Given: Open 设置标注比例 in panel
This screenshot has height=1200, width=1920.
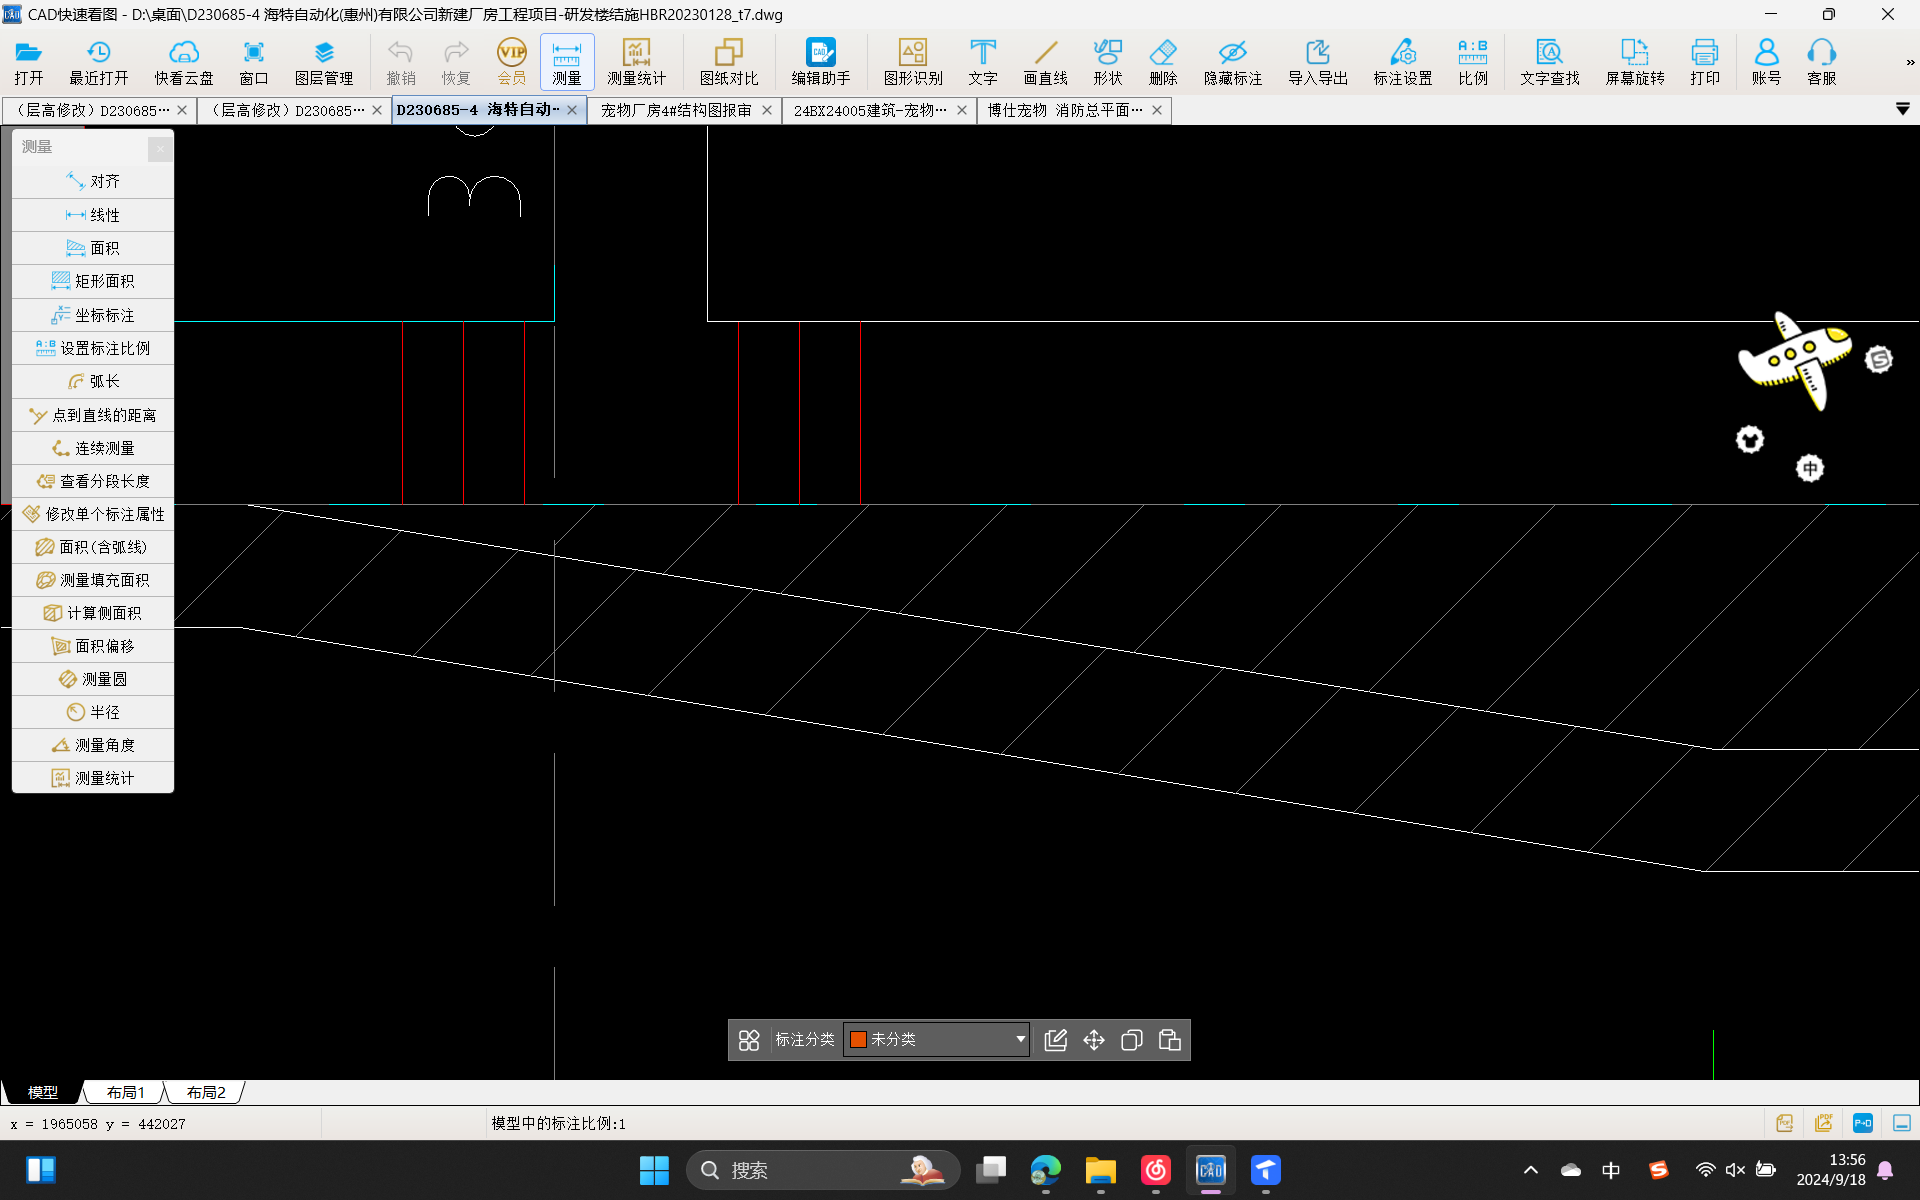Looking at the screenshot, I should (93, 348).
